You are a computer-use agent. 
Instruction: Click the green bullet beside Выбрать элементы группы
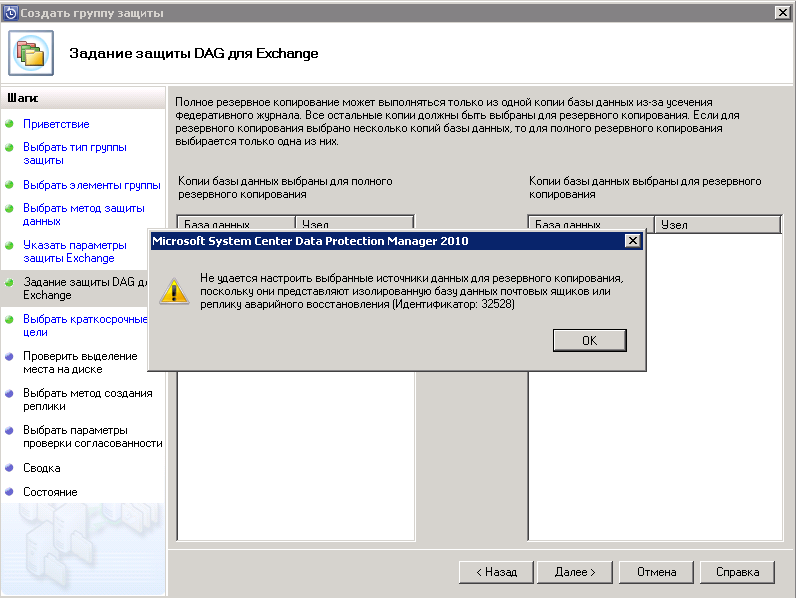coord(9,184)
